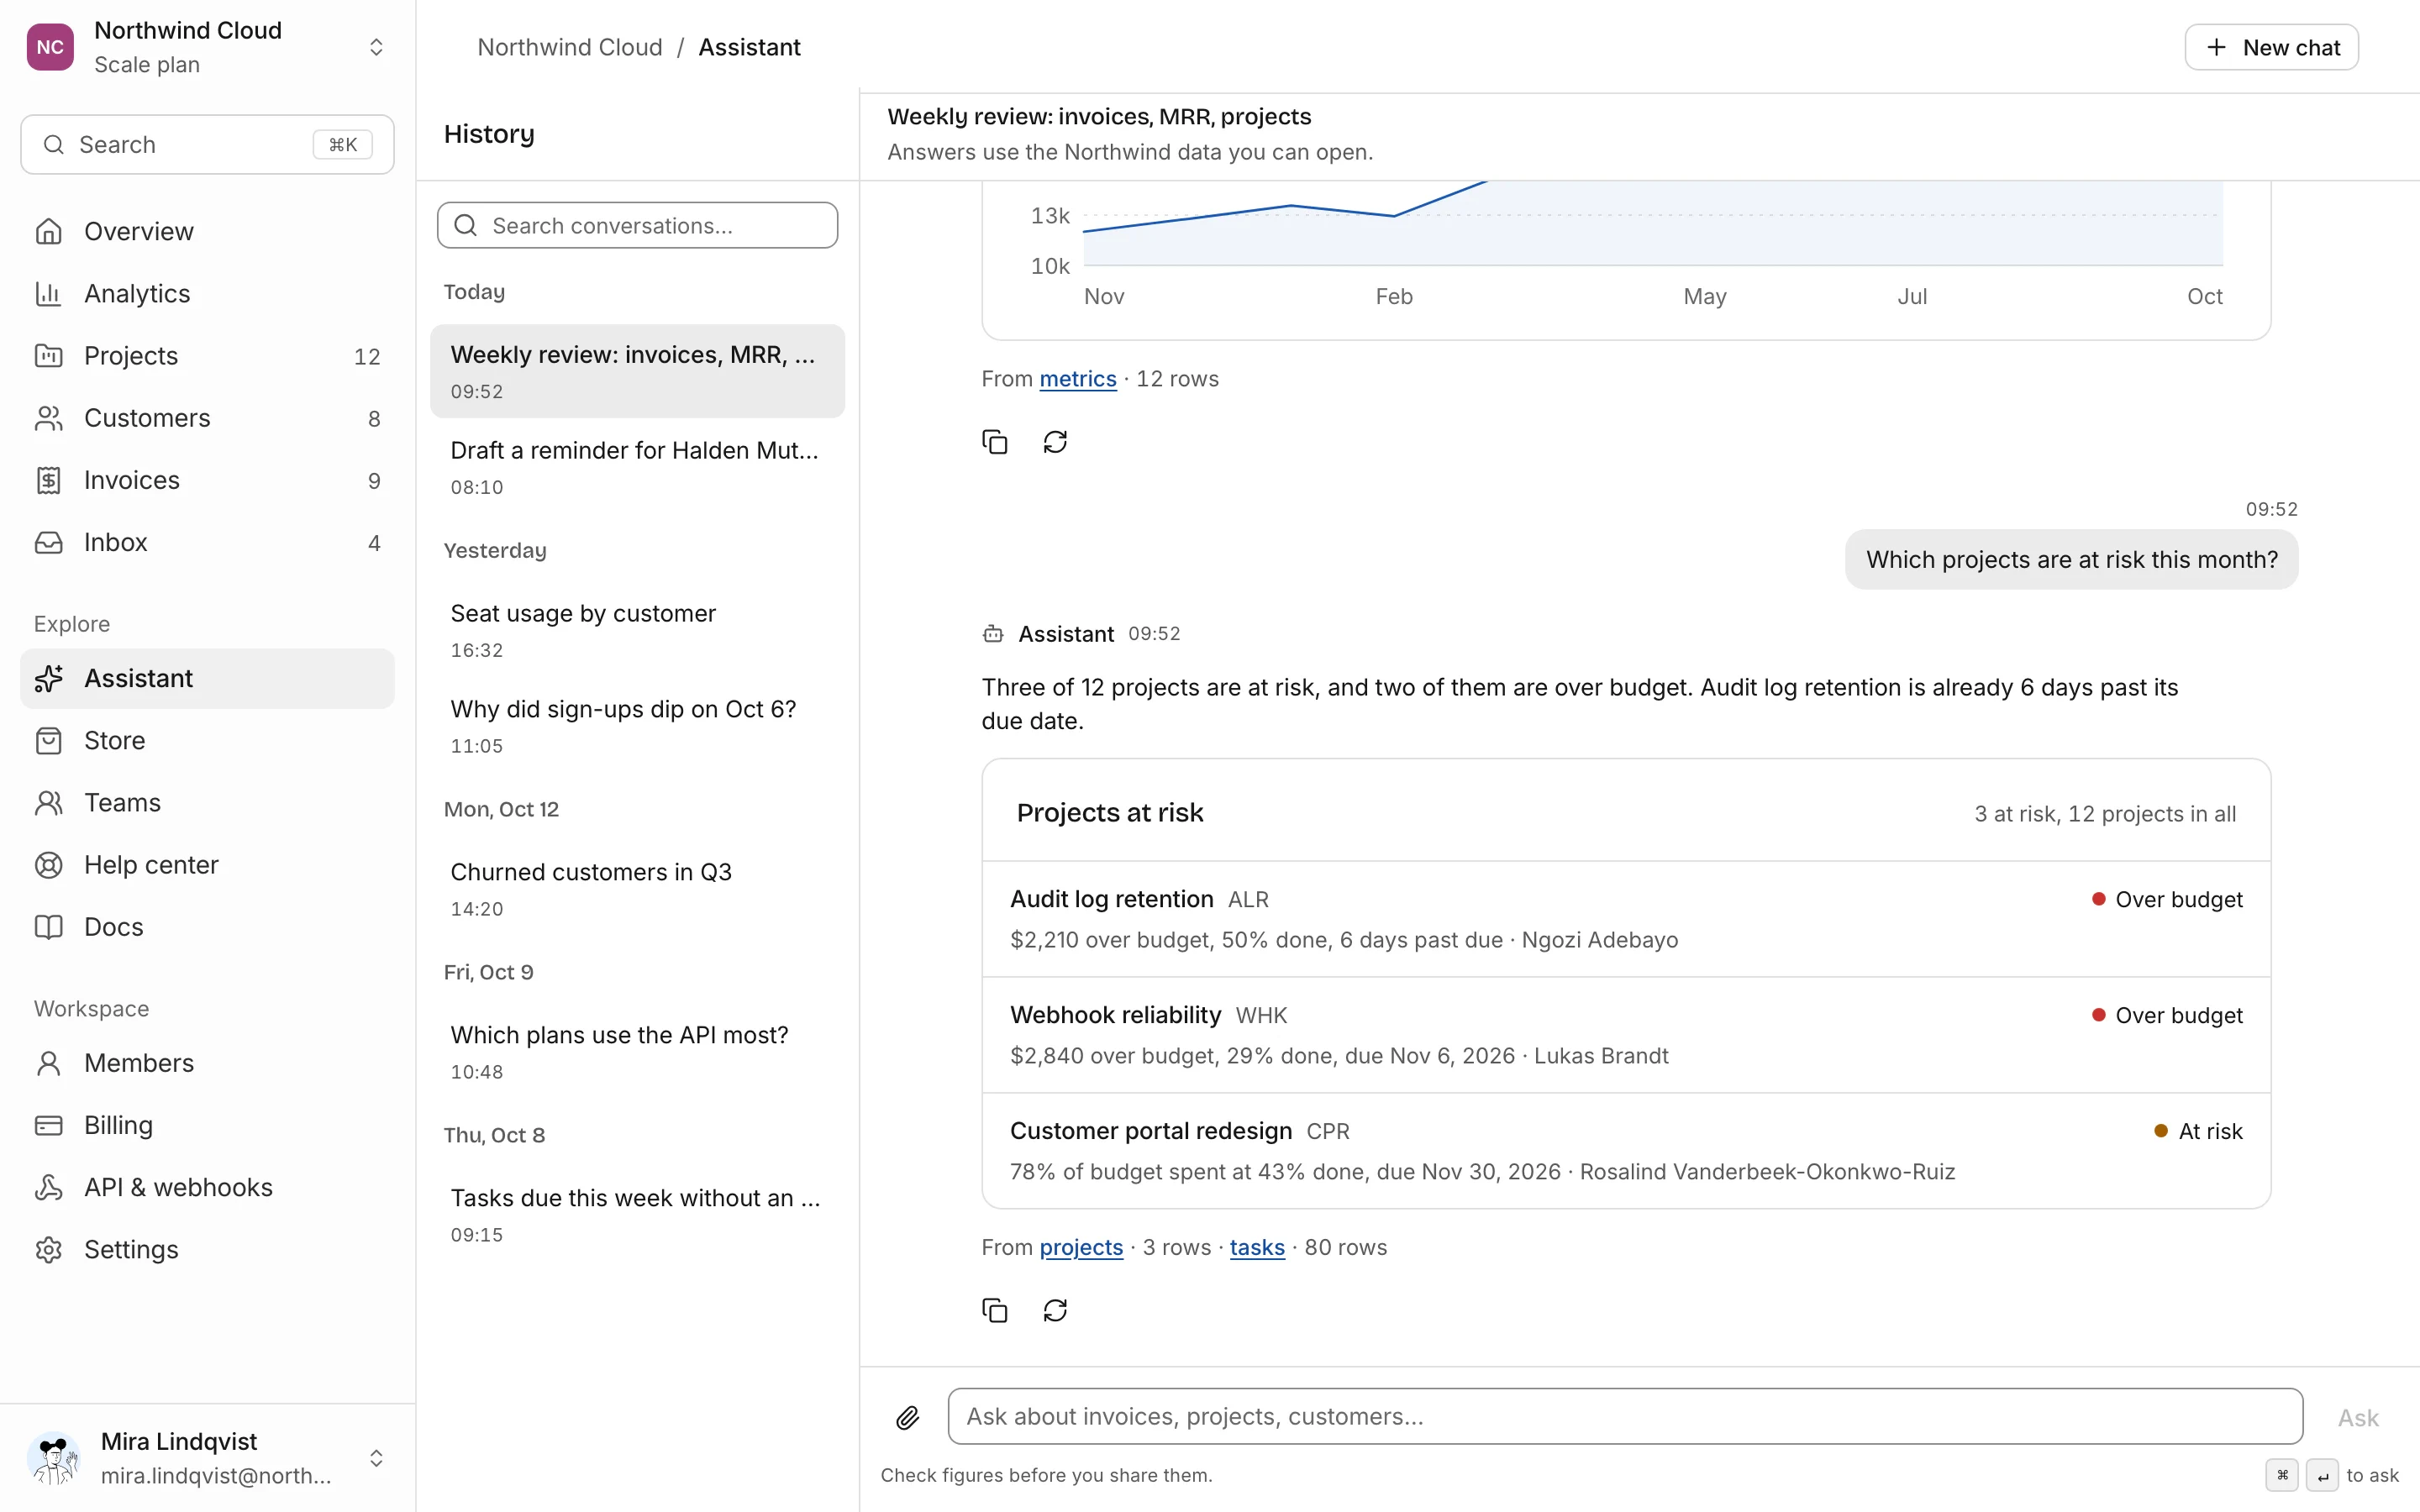
Task: Open 'Draft a reminder for Halden Mut...' conversation
Action: click(637, 467)
